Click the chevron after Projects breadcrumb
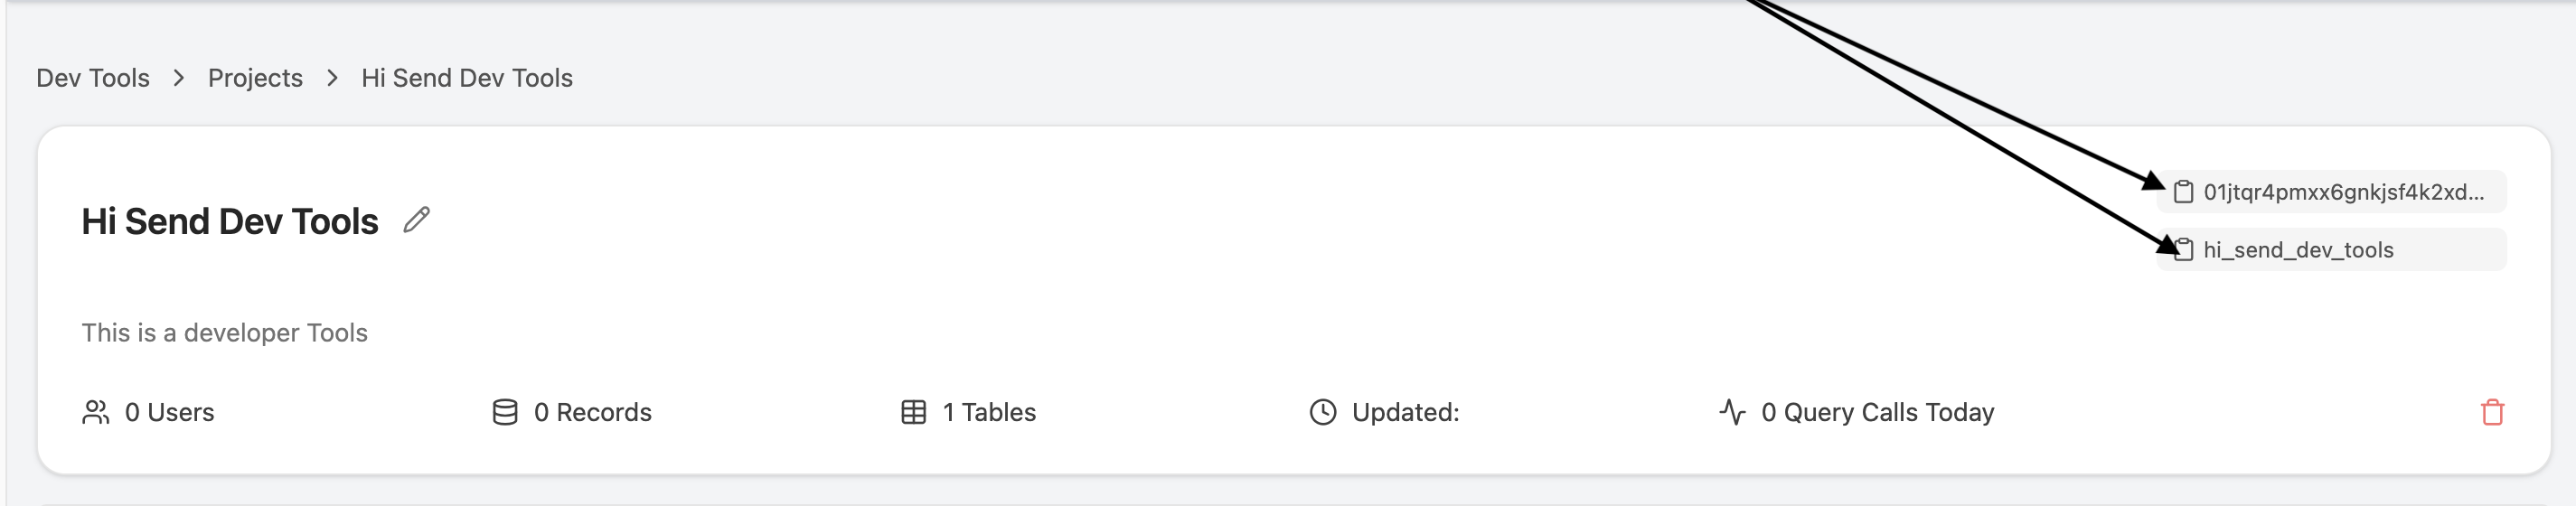Screen dimensions: 2576x506 332,78
